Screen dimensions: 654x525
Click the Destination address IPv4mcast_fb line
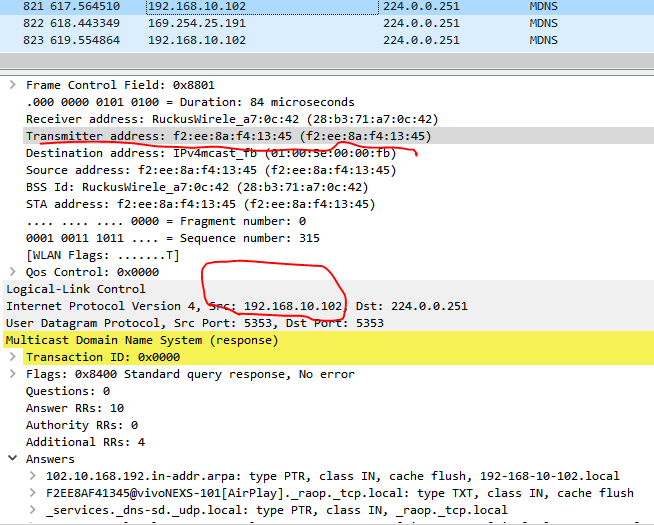coord(210,153)
